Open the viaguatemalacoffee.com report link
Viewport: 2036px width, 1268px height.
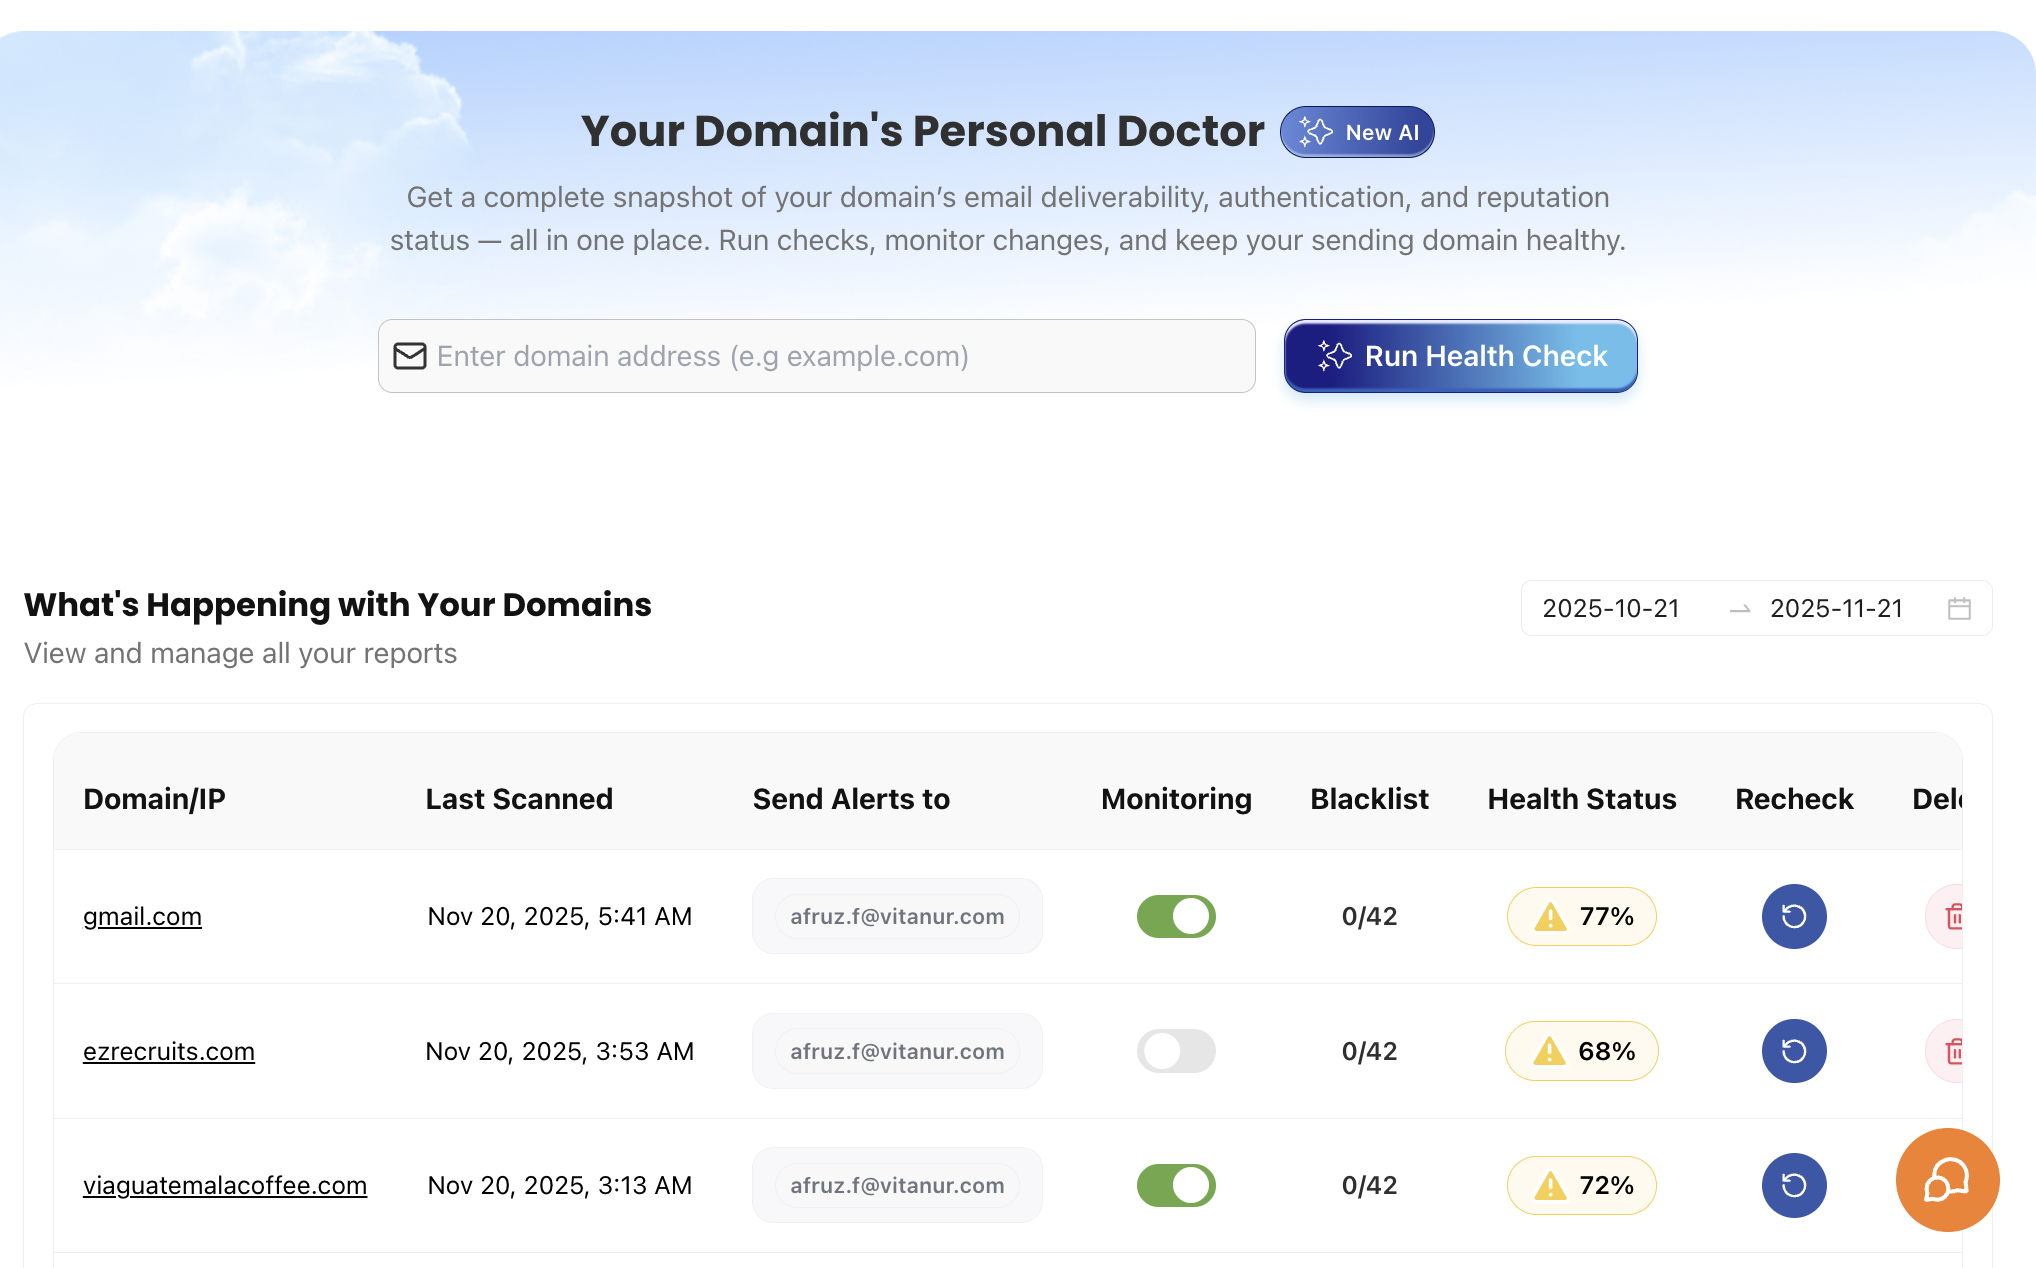pyautogui.click(x=225, y=1185)
